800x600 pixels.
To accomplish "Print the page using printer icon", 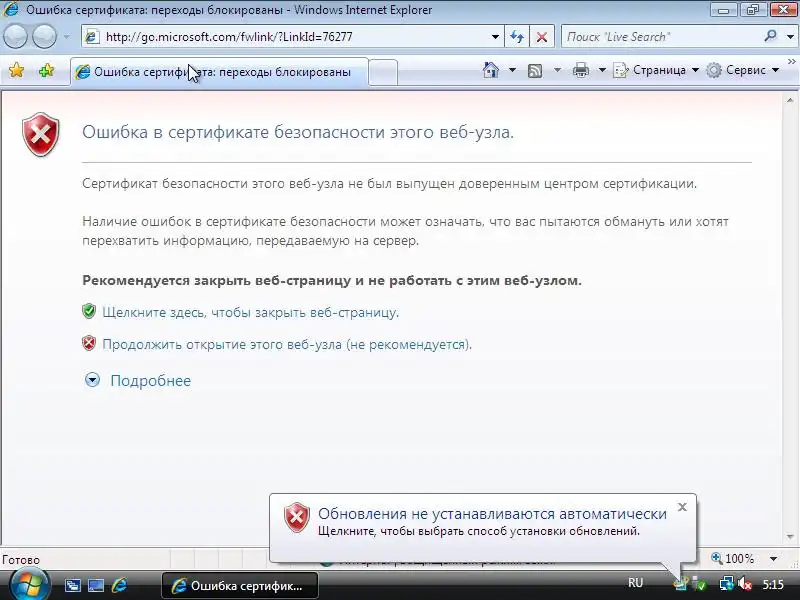I will click(581, 70).
